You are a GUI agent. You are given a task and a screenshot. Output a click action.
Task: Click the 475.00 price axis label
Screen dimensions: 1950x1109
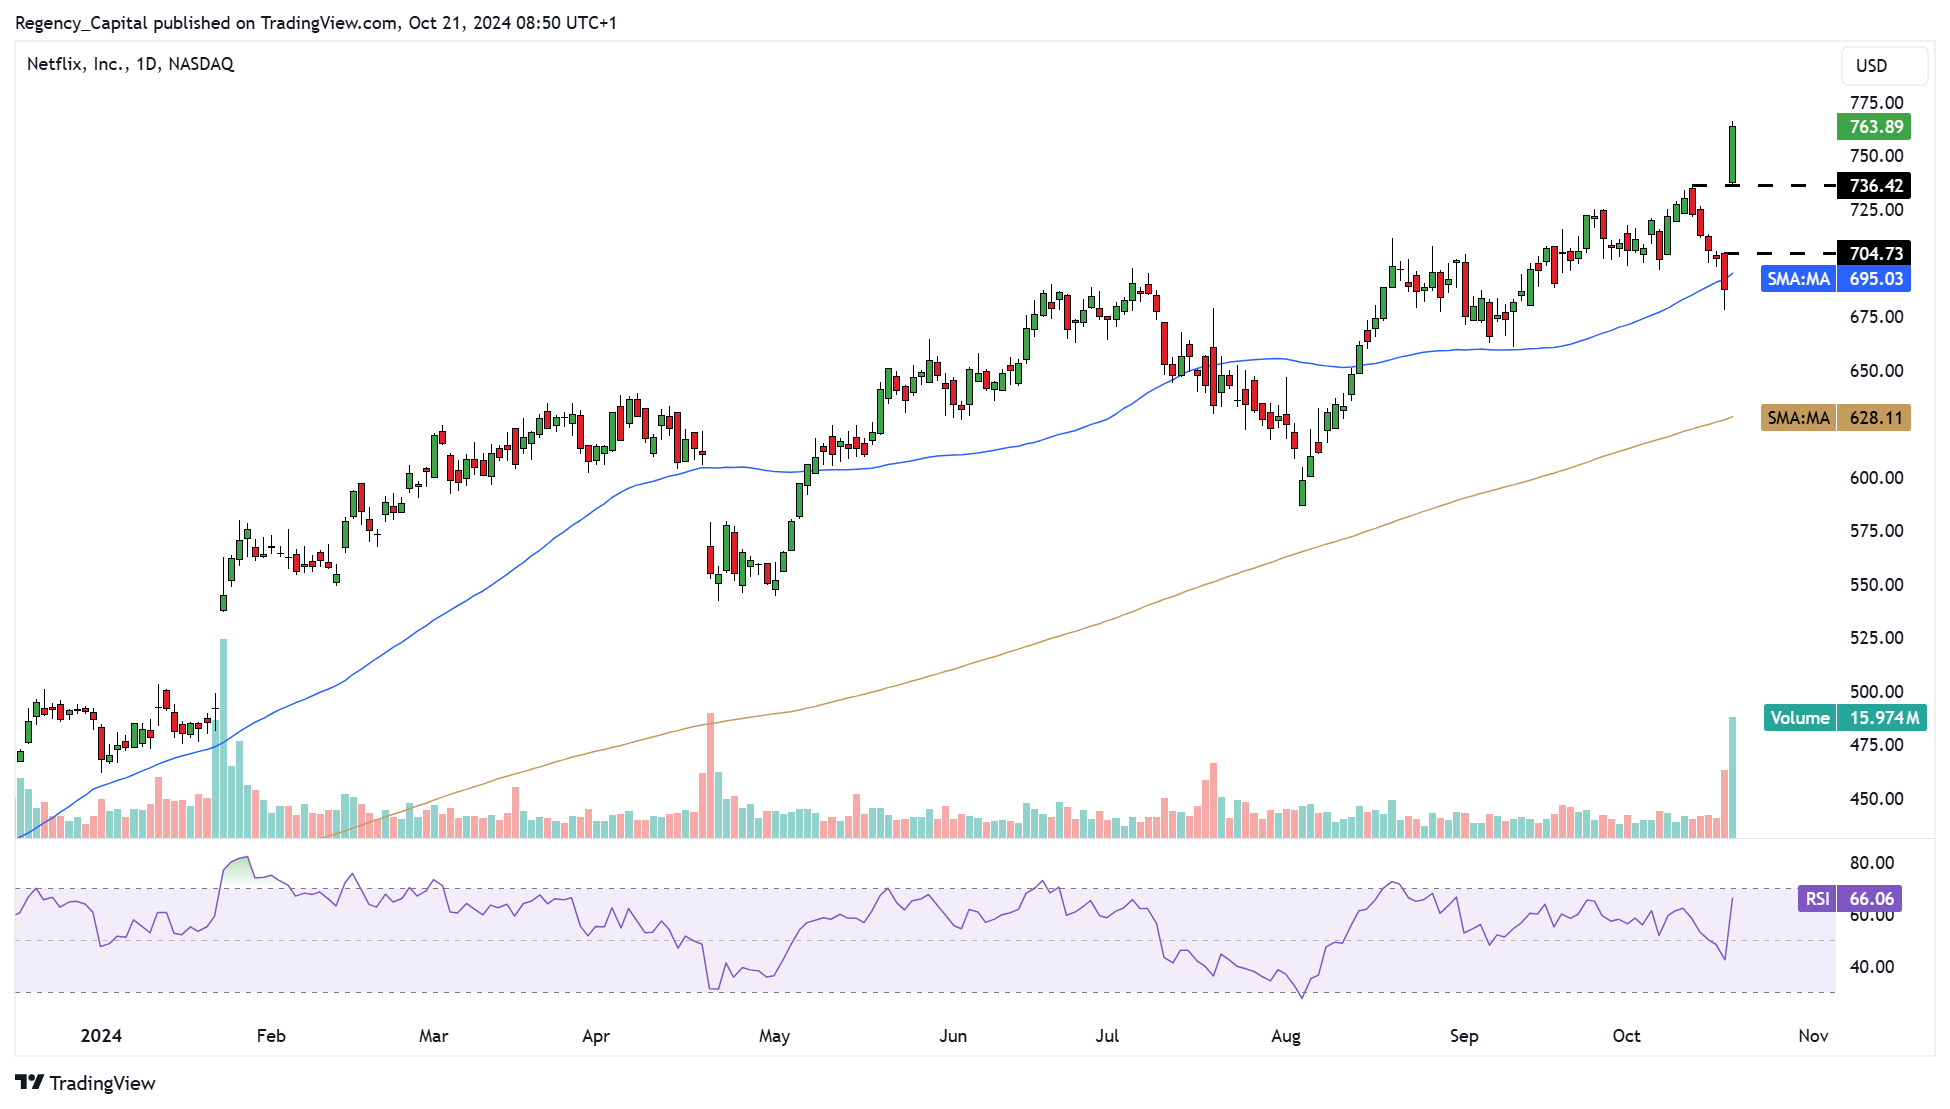[1876, 745]
